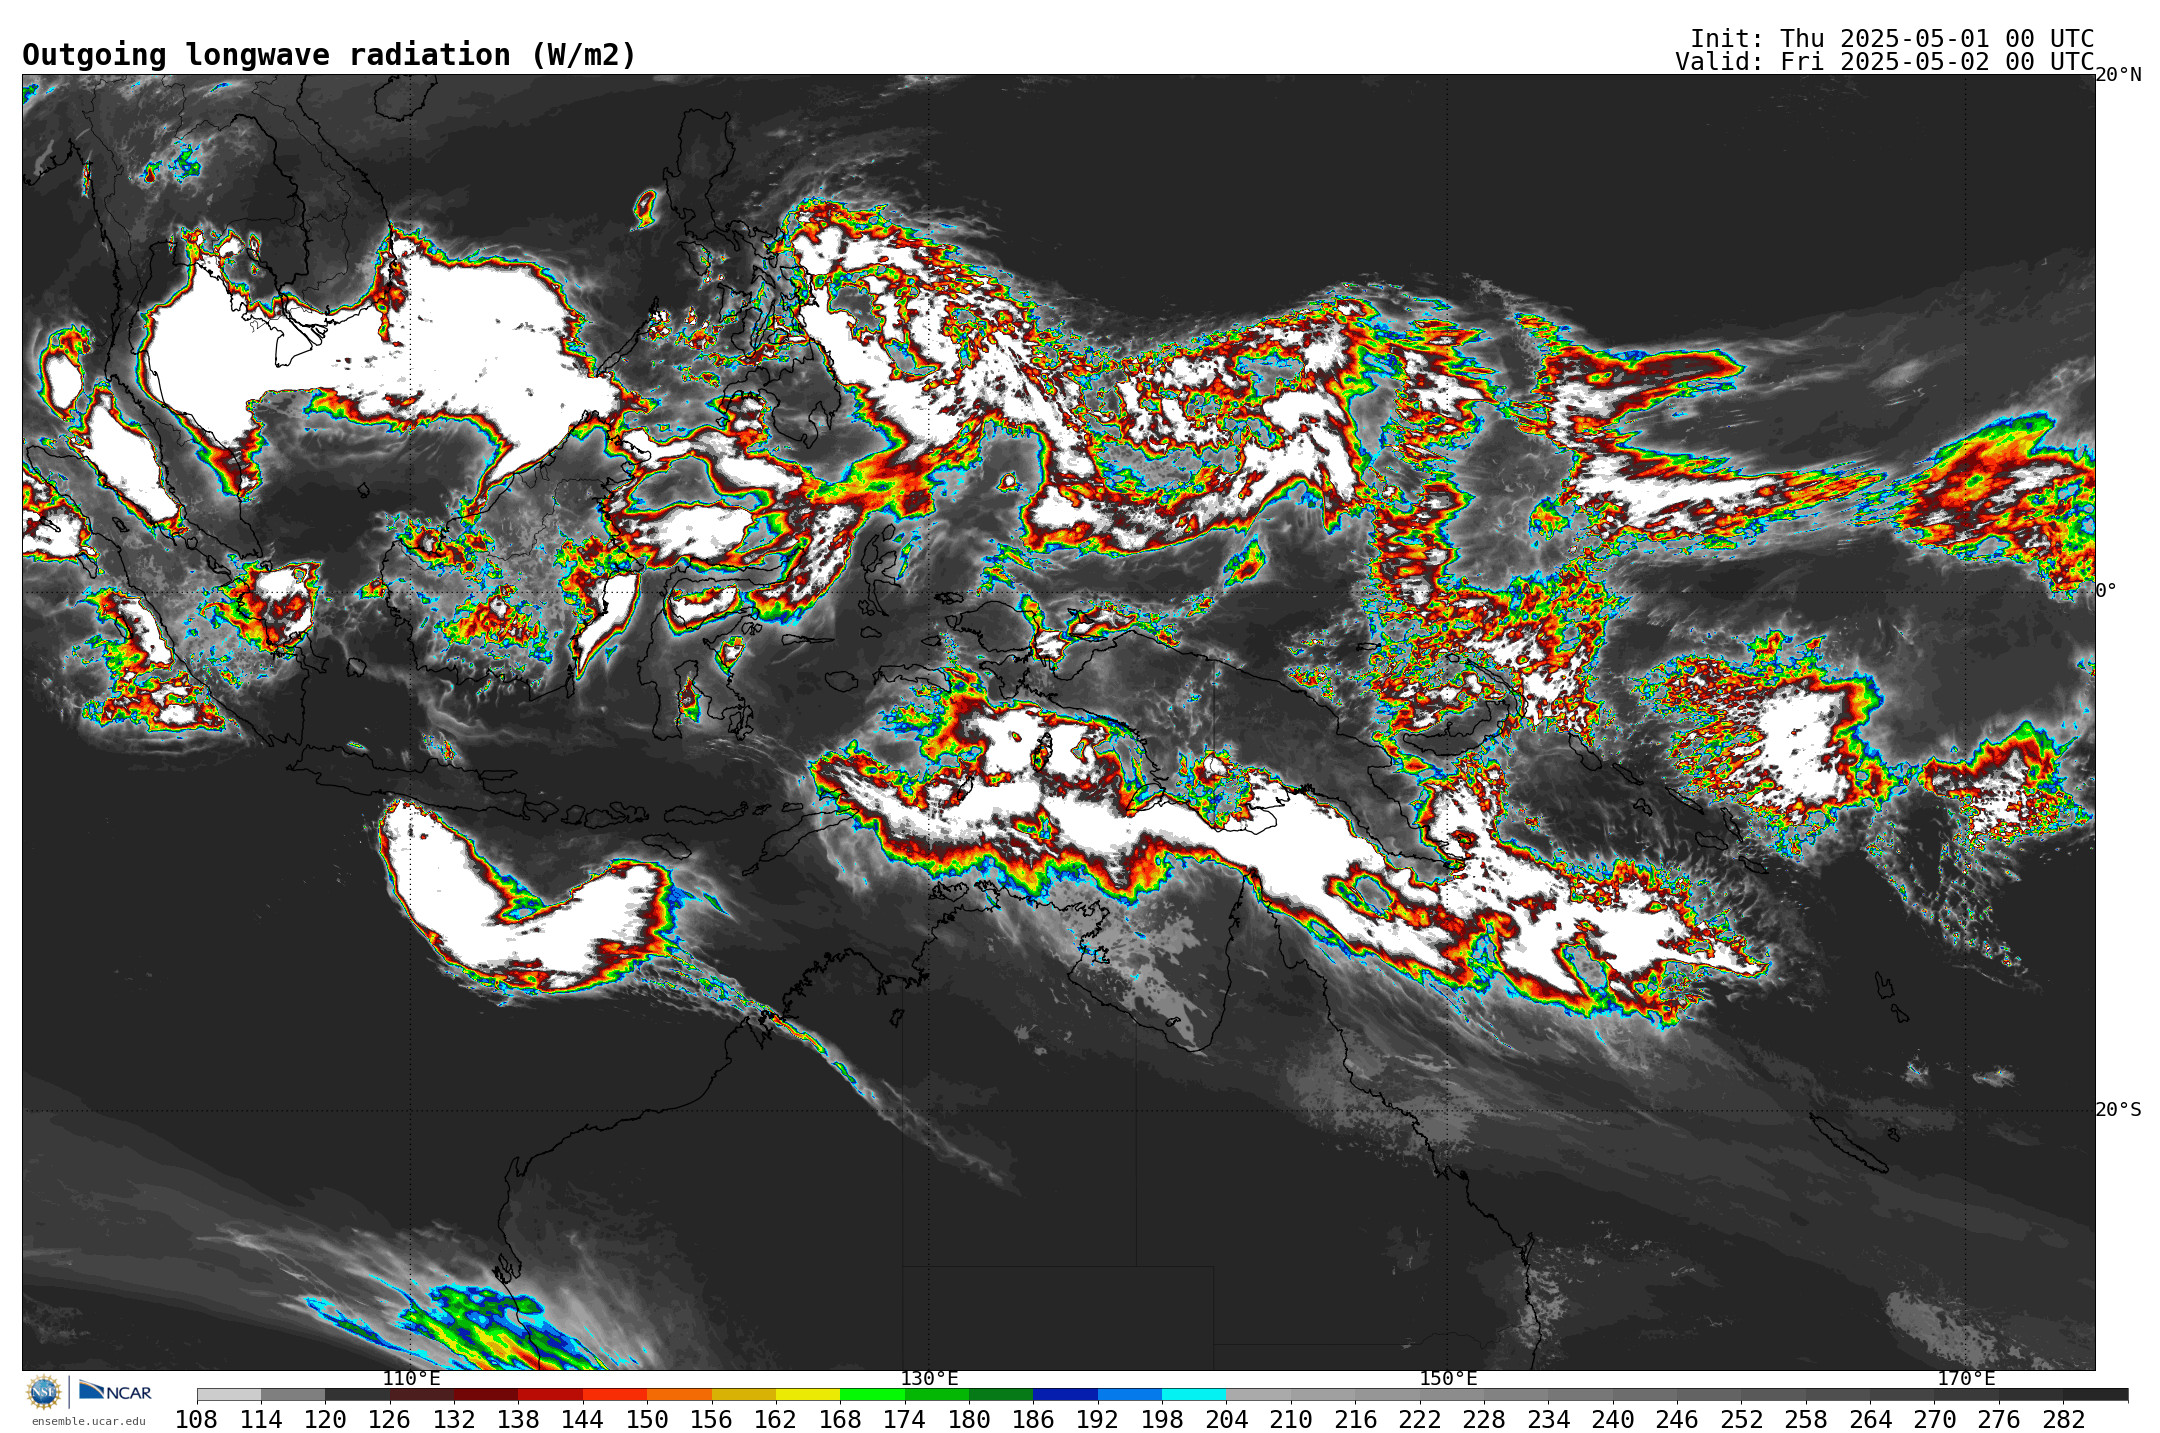Click the colorbar value 132
2160x1433 pixels.
click(x=454, y=1420)
